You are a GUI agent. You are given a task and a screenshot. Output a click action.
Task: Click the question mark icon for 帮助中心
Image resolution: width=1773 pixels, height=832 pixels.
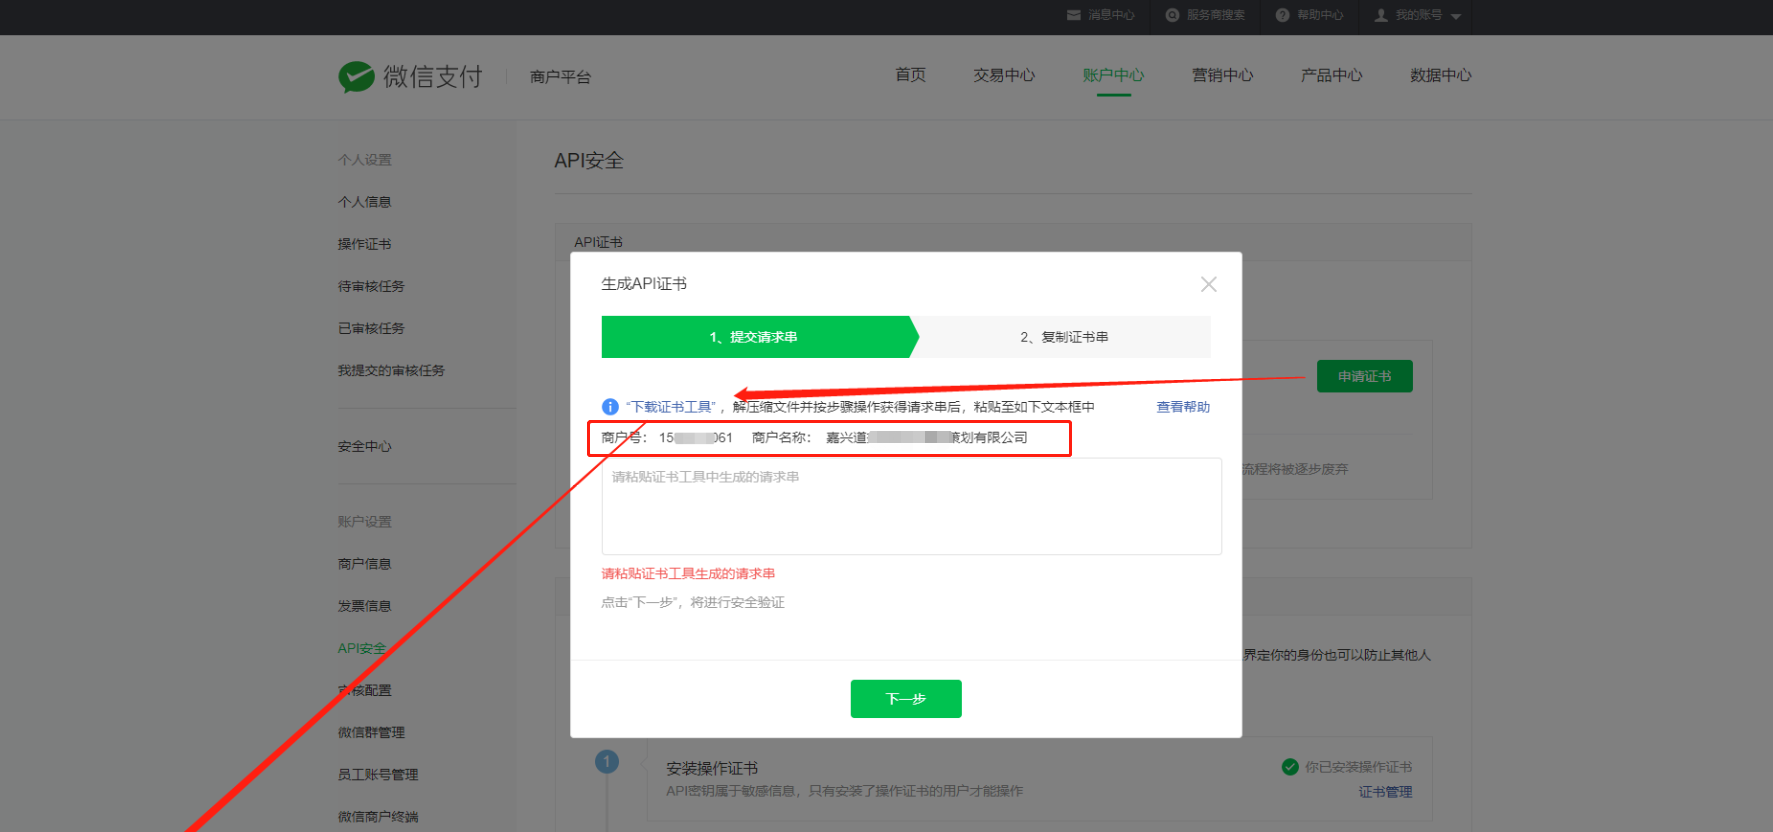click(1282, 15)
